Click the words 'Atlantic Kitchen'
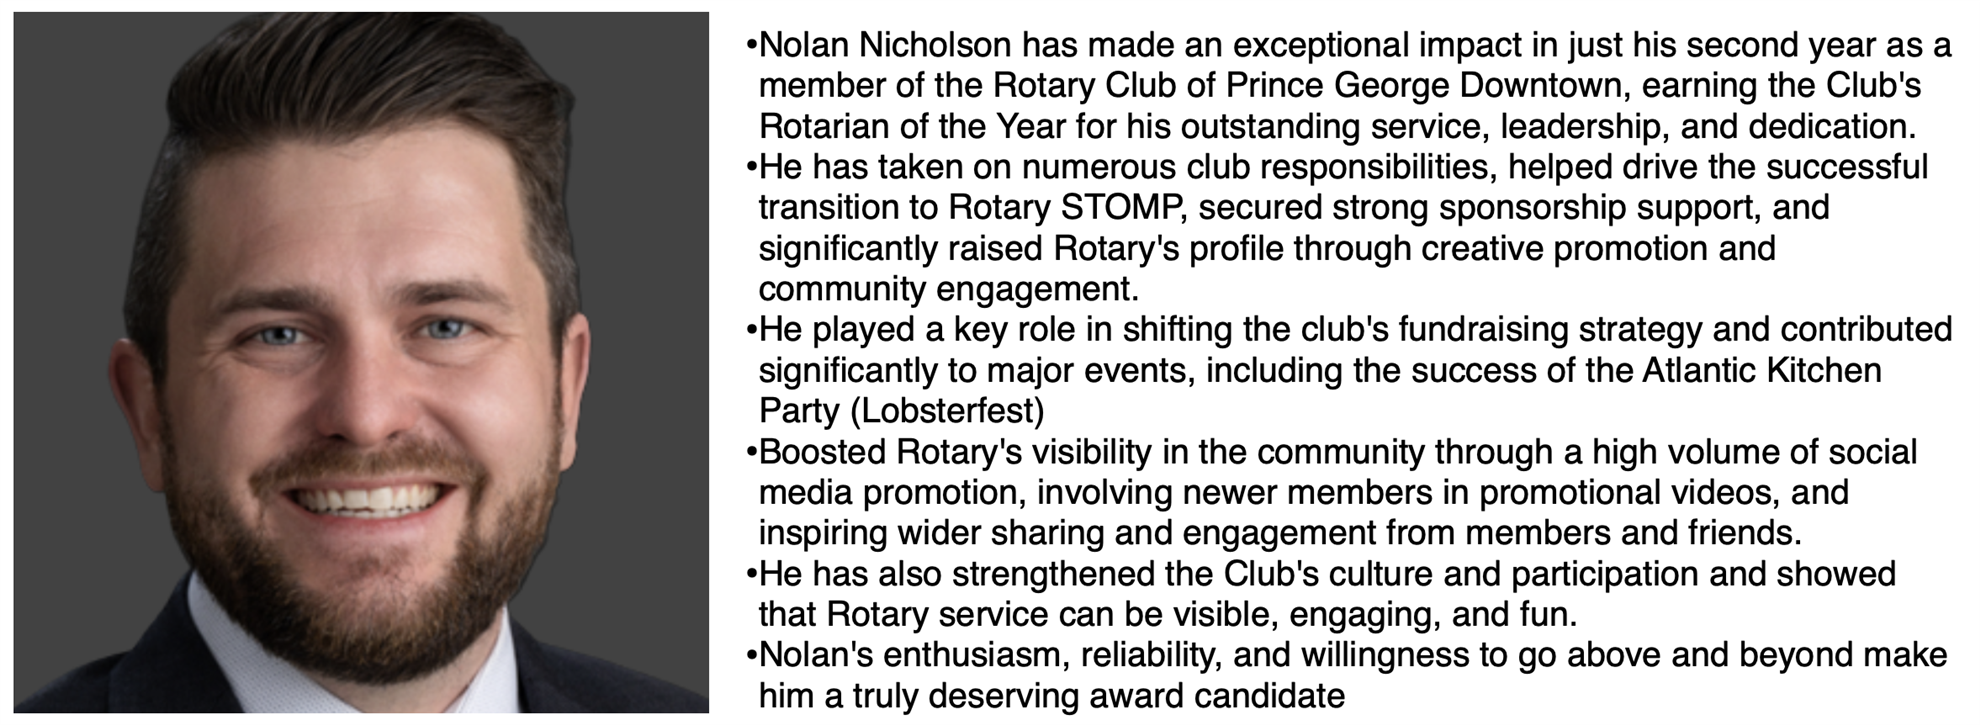 click(x=1762, y=371)
